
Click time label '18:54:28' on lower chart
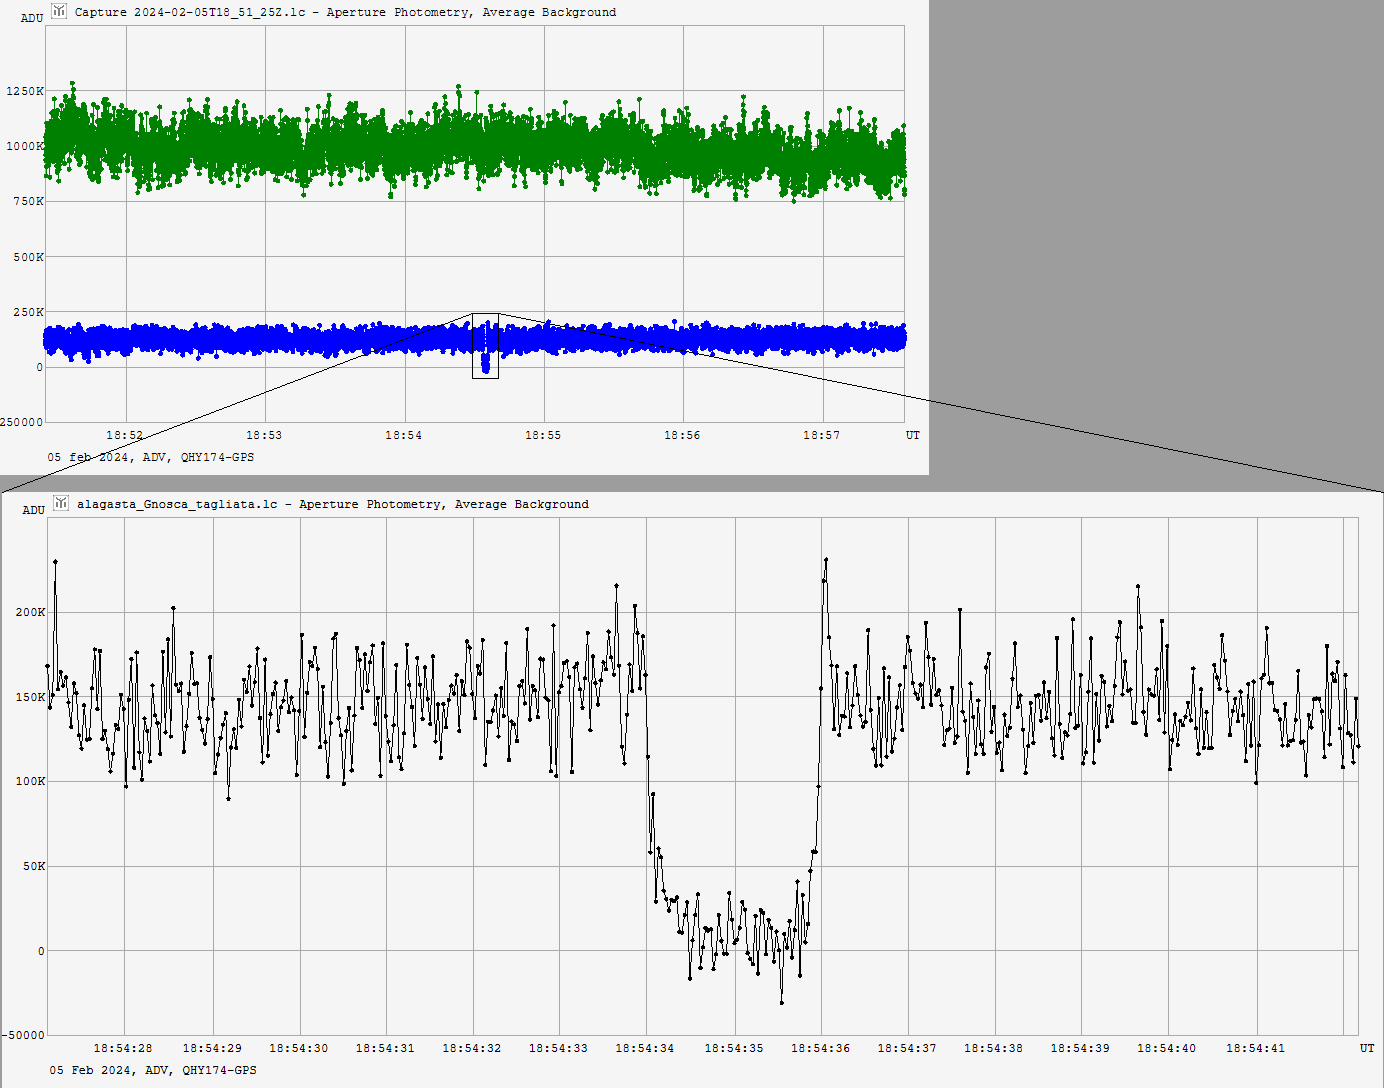(x=123, y=1048)
